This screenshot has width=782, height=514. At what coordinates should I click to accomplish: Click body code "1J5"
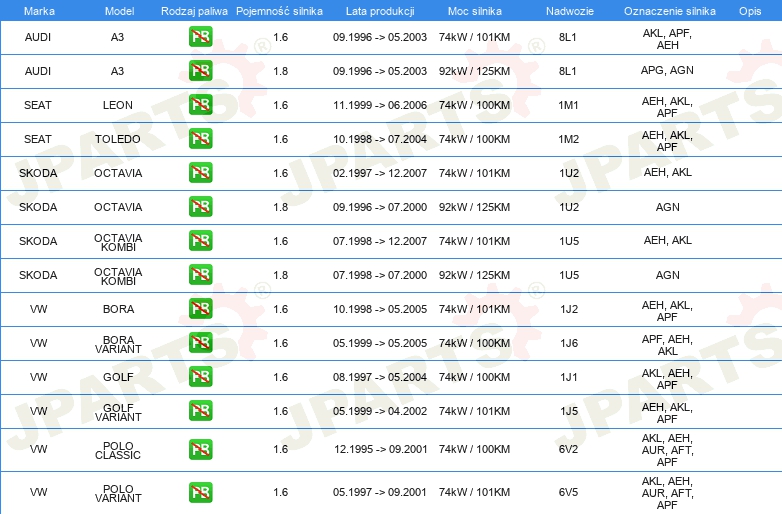pyautogui.click(x=569, y=411)
